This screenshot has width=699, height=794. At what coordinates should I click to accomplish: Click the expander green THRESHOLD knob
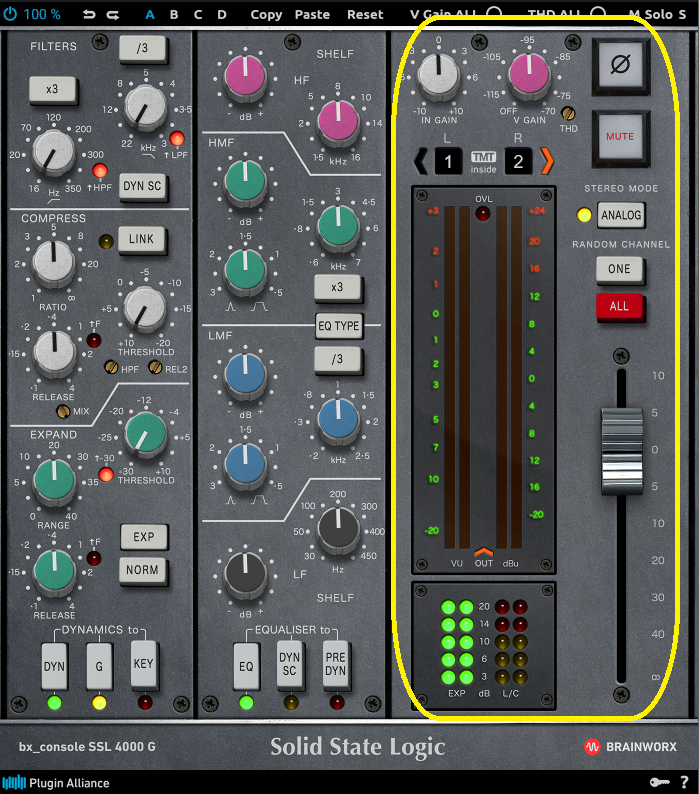click(x=146, y=434)
